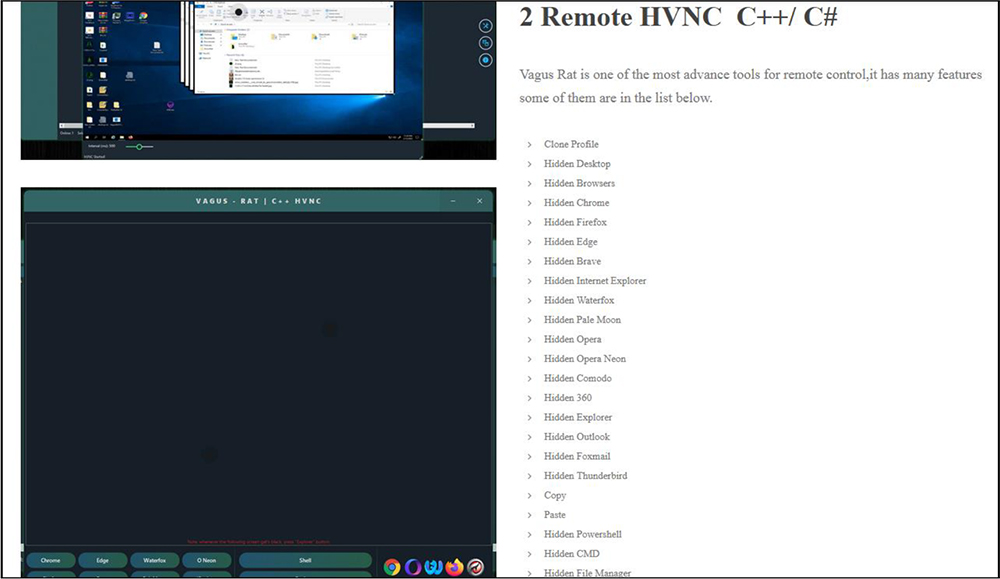1000x579 pixels.
Task: Click the horizontal scrollbar under the remote desktop
Action: [448, 126]
